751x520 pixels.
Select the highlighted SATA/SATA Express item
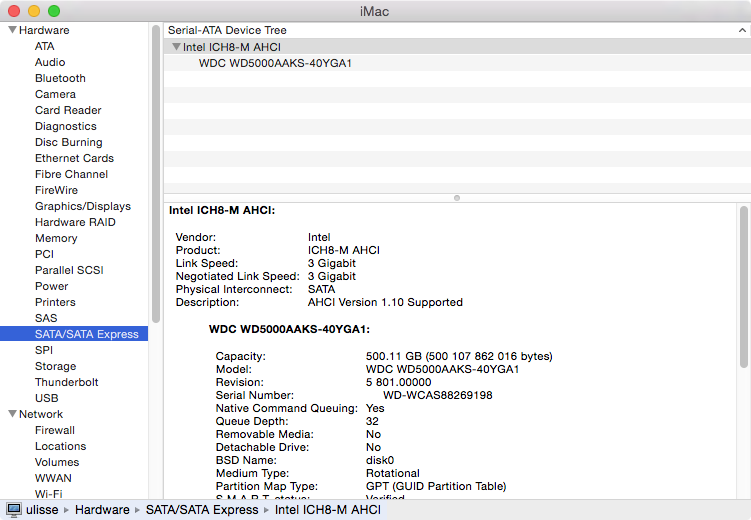[x=74, y=334]
